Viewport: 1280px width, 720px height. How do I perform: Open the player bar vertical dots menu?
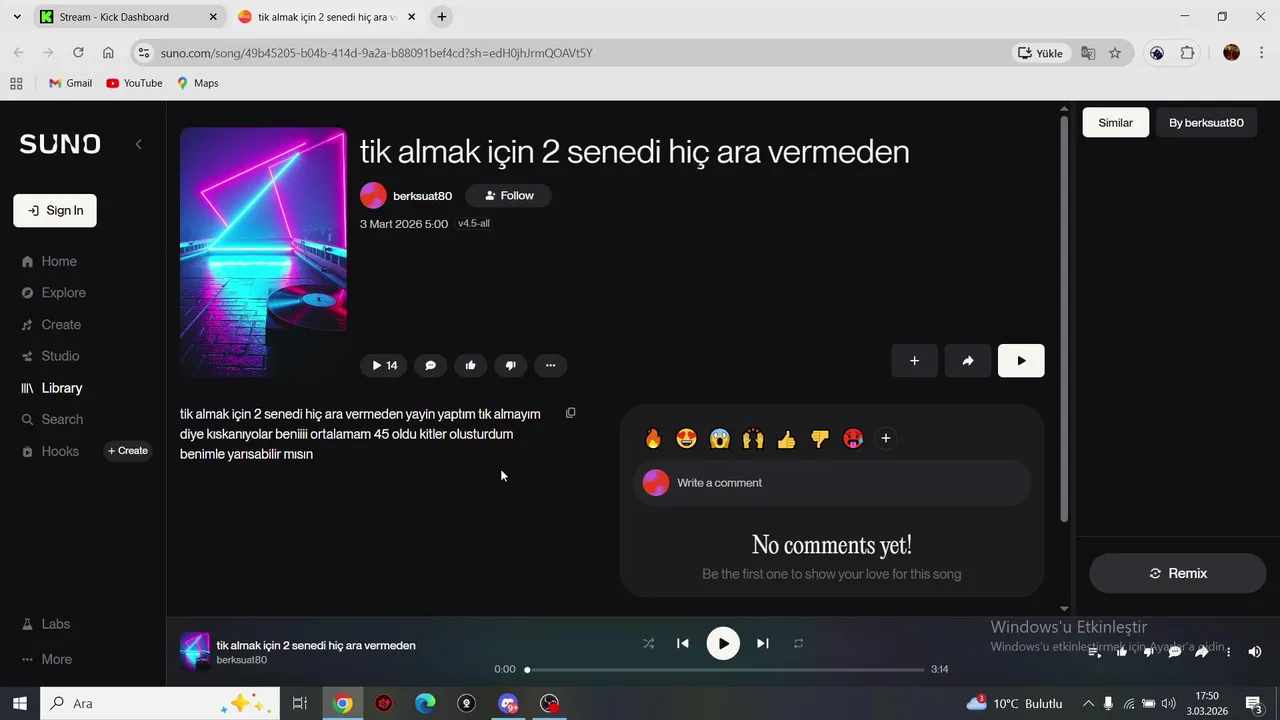click(1228, 652)
